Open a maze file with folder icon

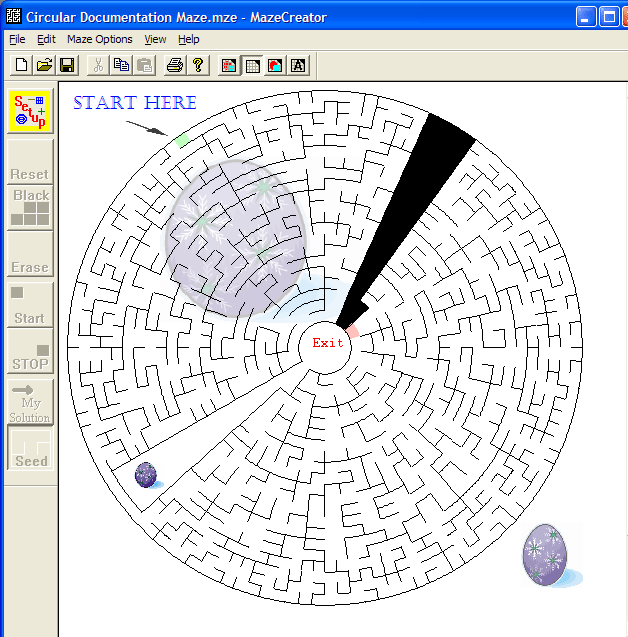pyautogui.click(x=44, y=65)
